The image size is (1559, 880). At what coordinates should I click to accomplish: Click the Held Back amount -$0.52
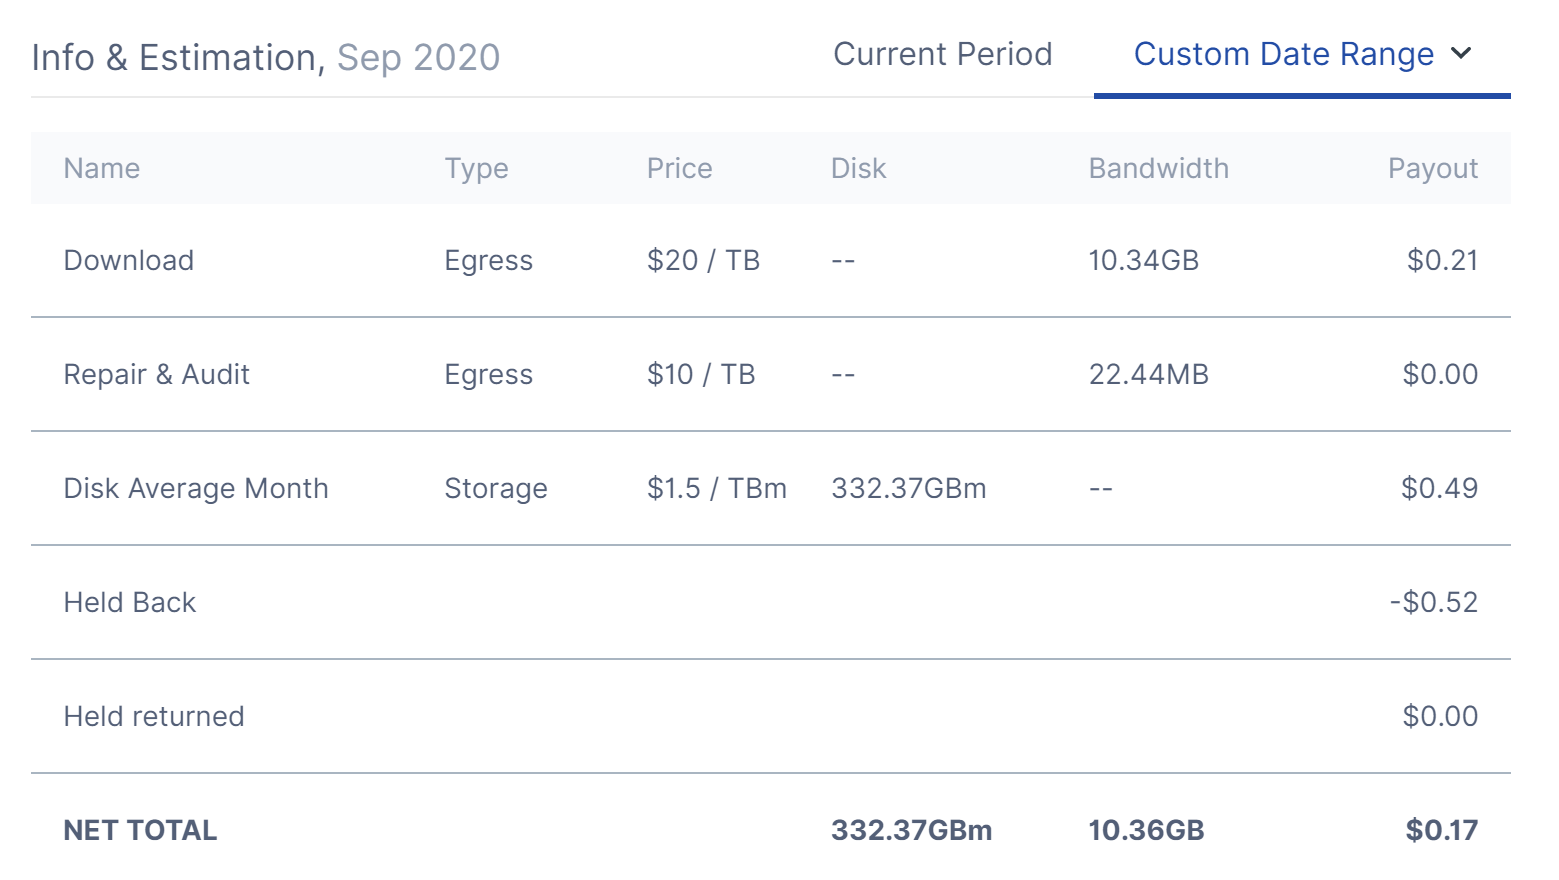1433,602
